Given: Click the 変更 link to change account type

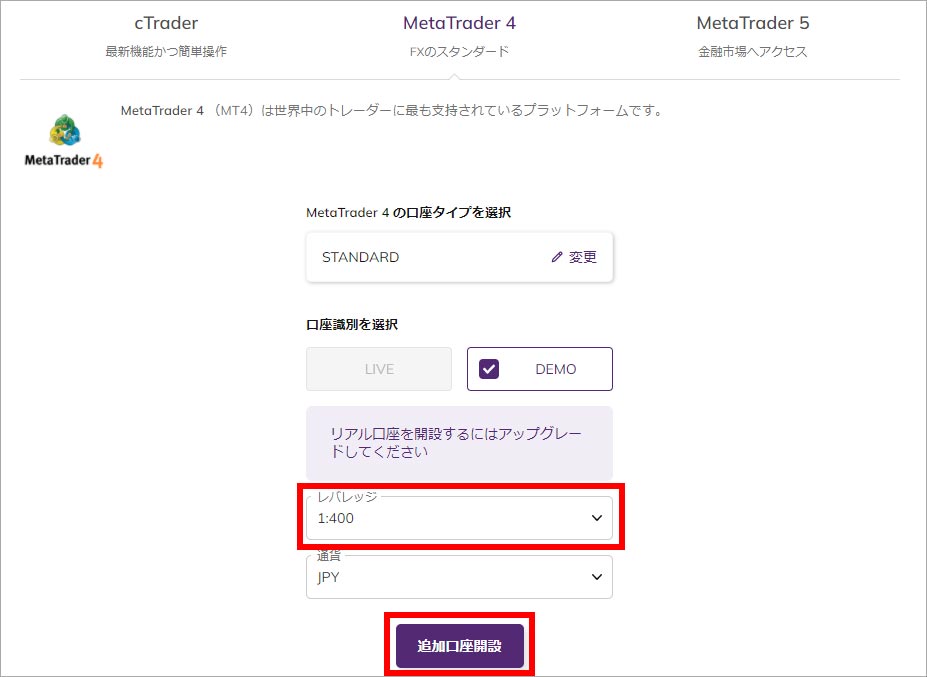Looking at the screenshot, I should coord(582,257).
